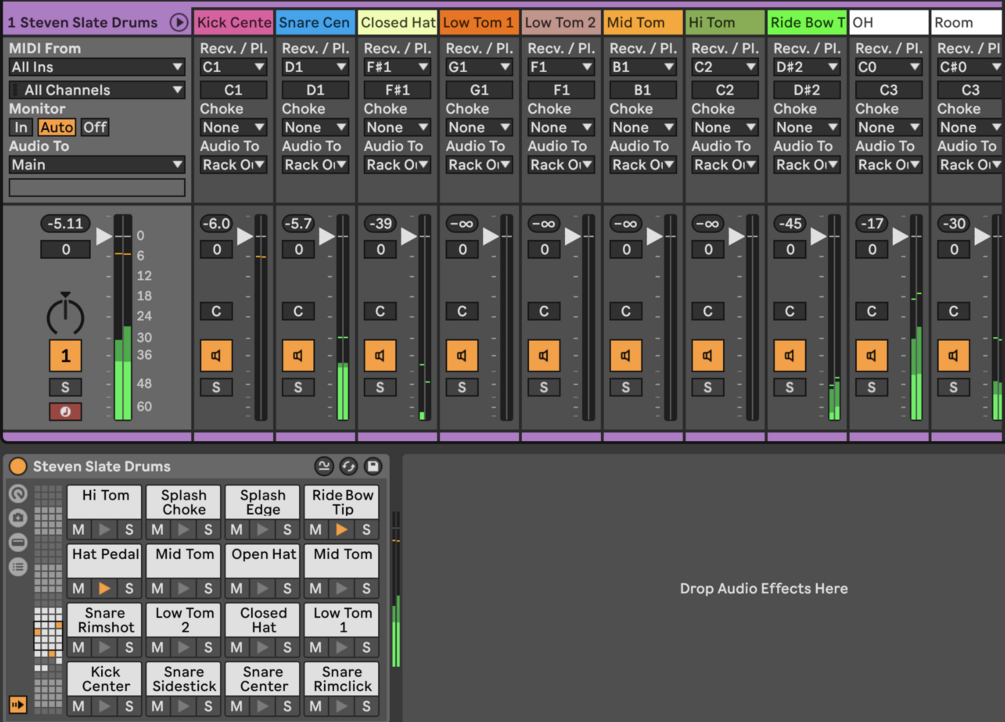Toggle OH chain speaker activator
Screen dimensions: 1005x722
click(x=872, y=355)
